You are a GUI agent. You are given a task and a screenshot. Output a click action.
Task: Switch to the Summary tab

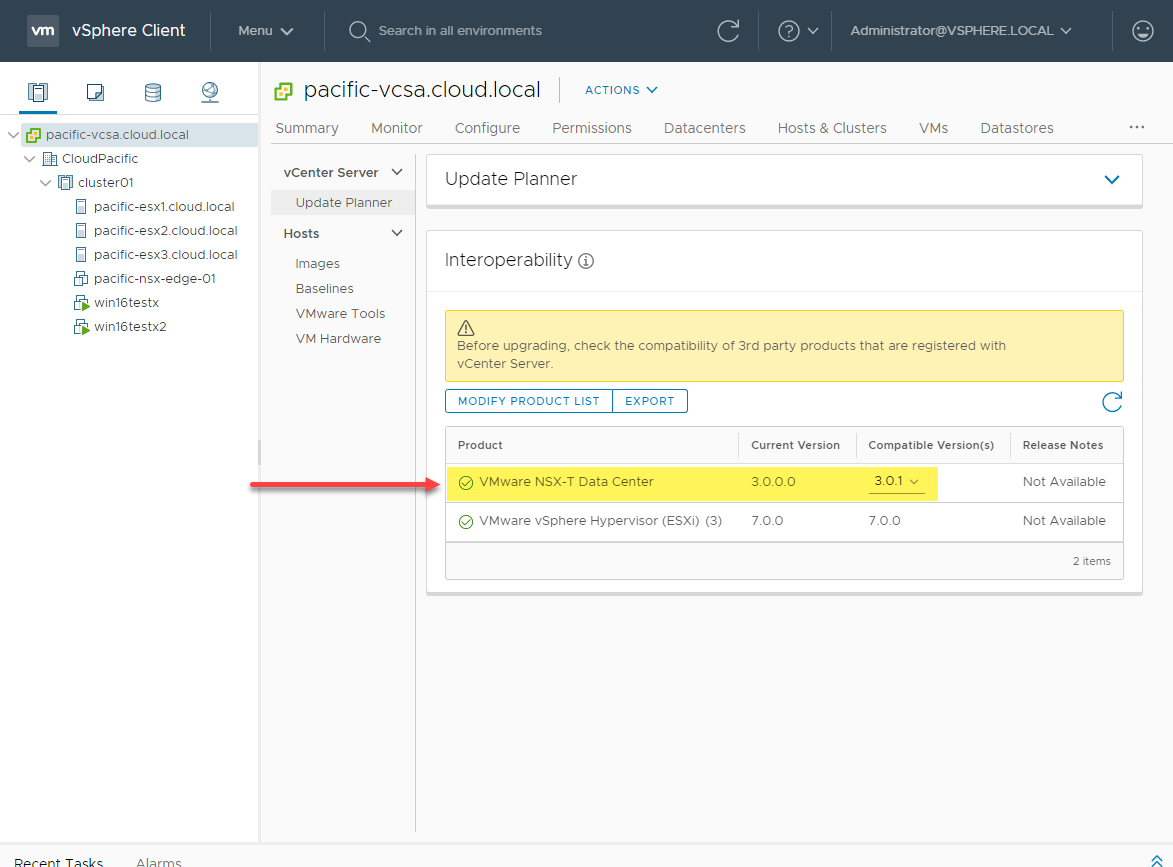307,128
